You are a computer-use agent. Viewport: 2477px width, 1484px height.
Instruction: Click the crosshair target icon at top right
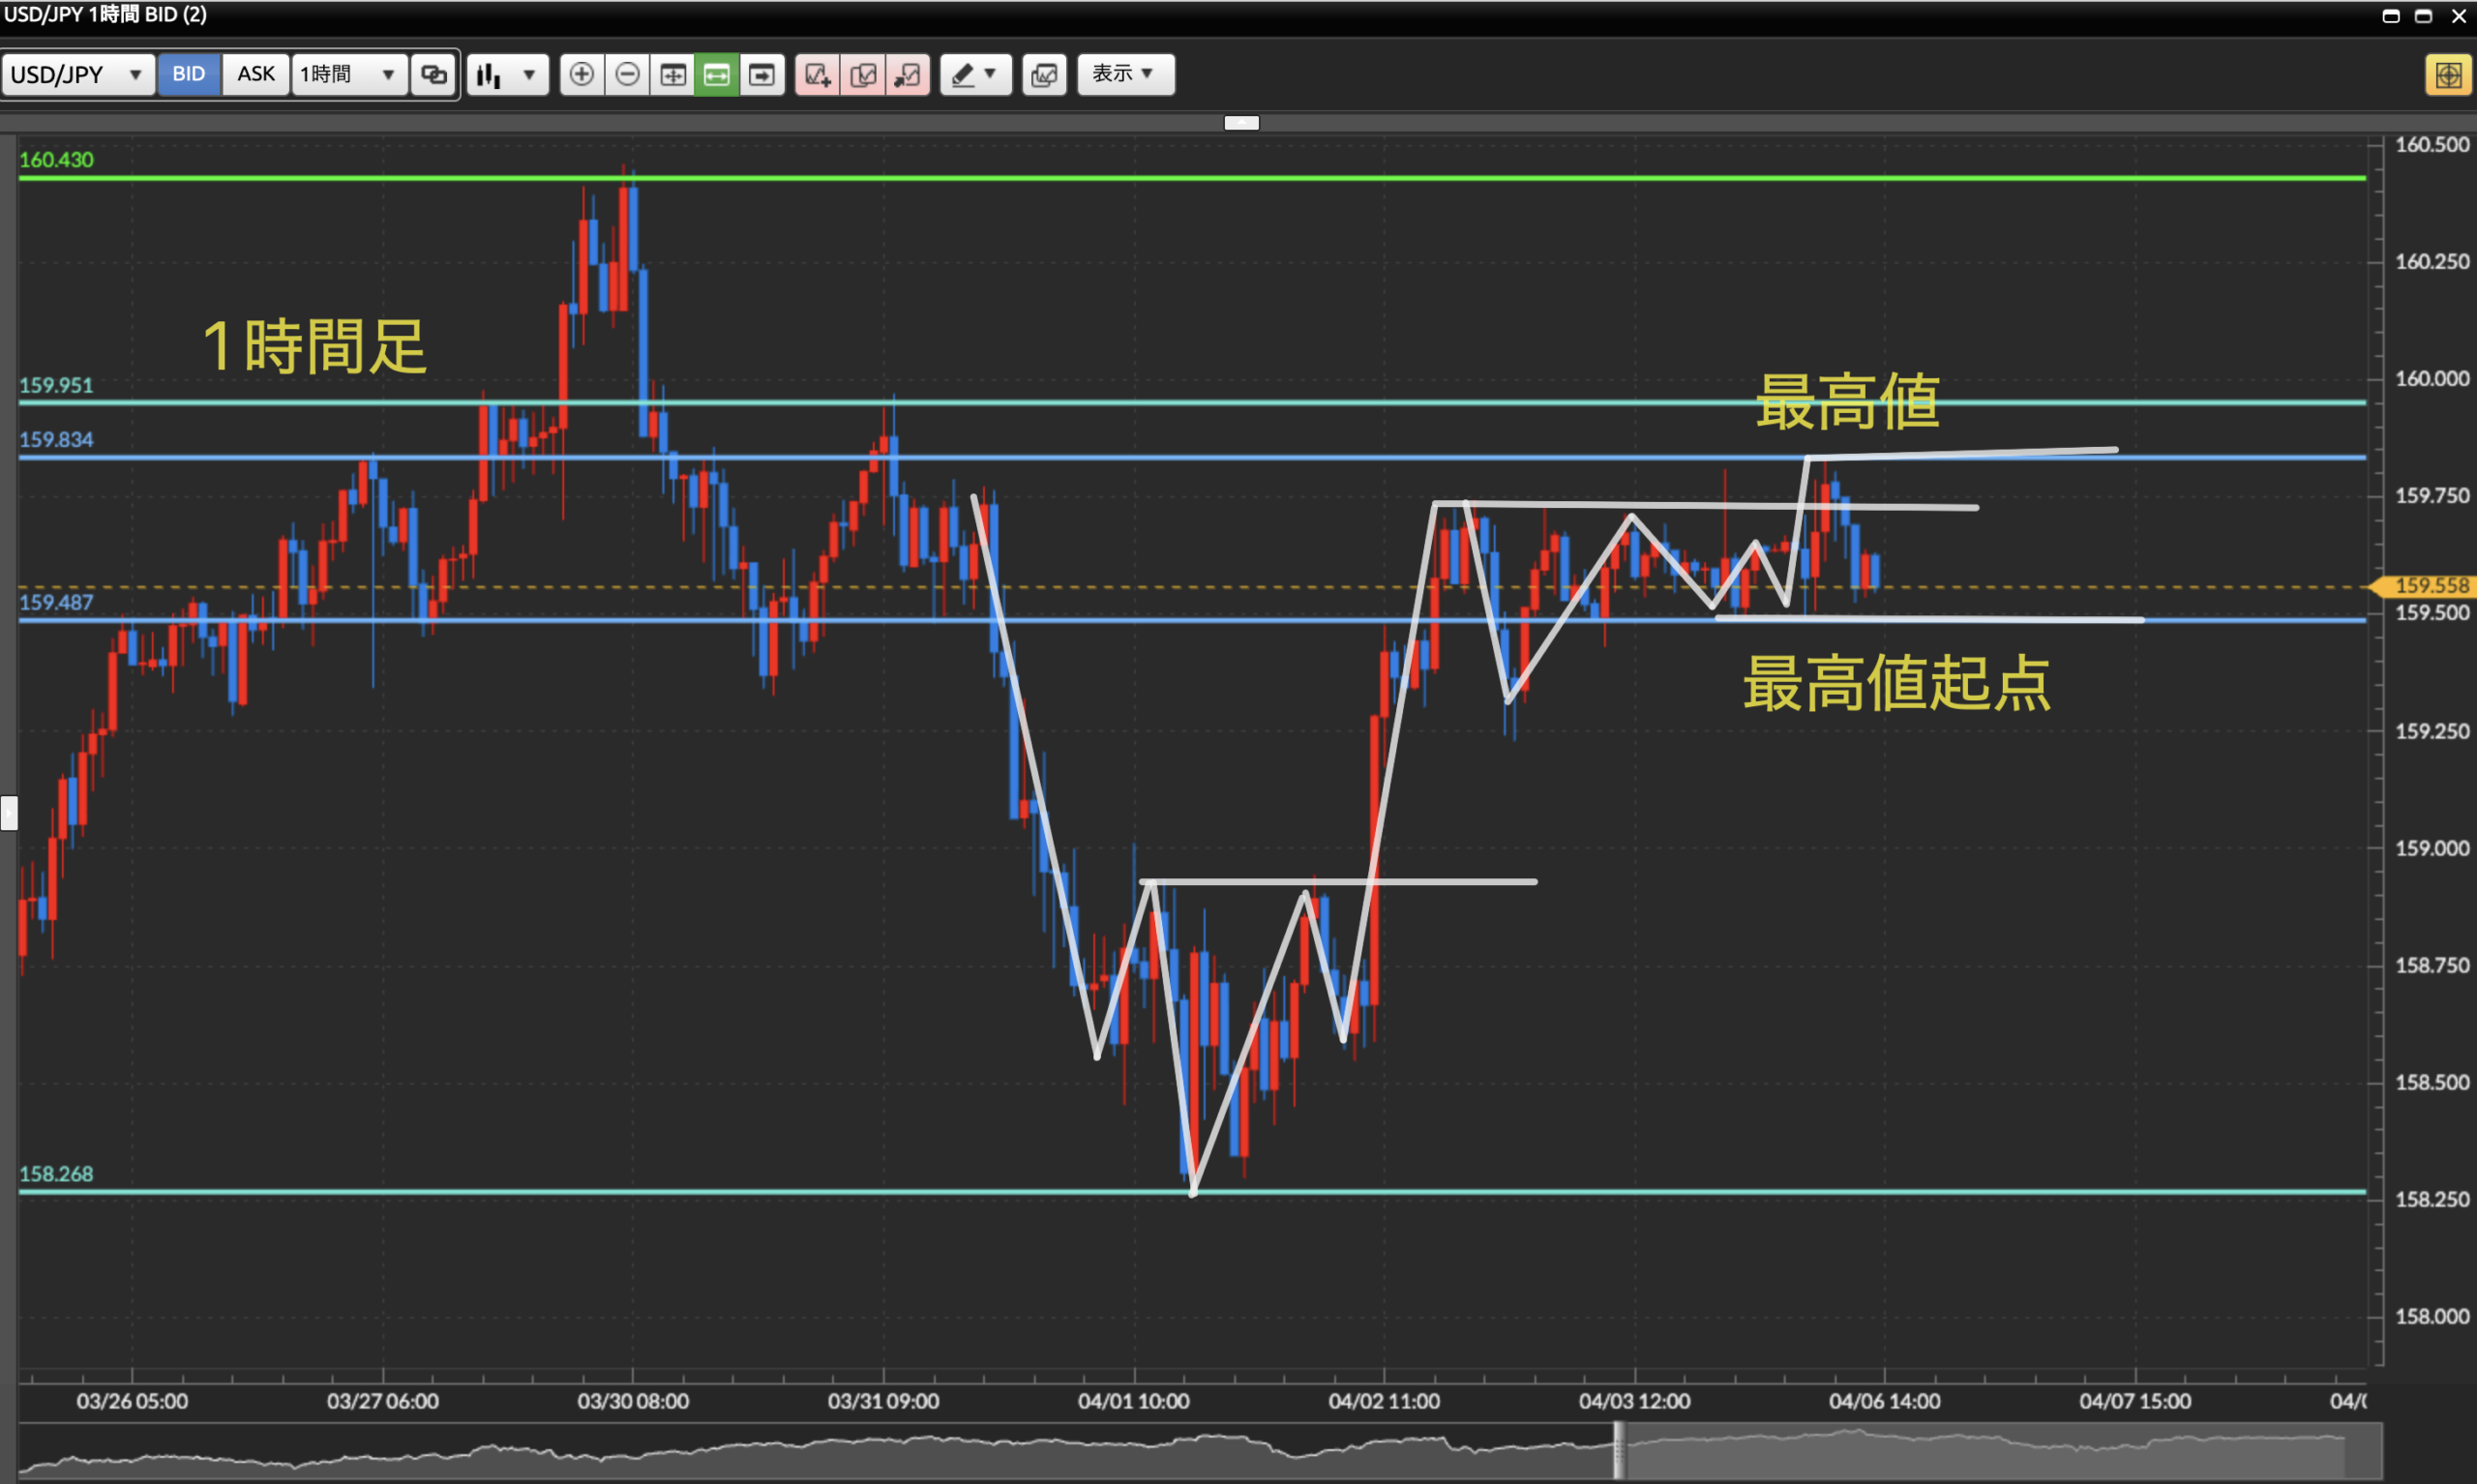point(2447,75)
